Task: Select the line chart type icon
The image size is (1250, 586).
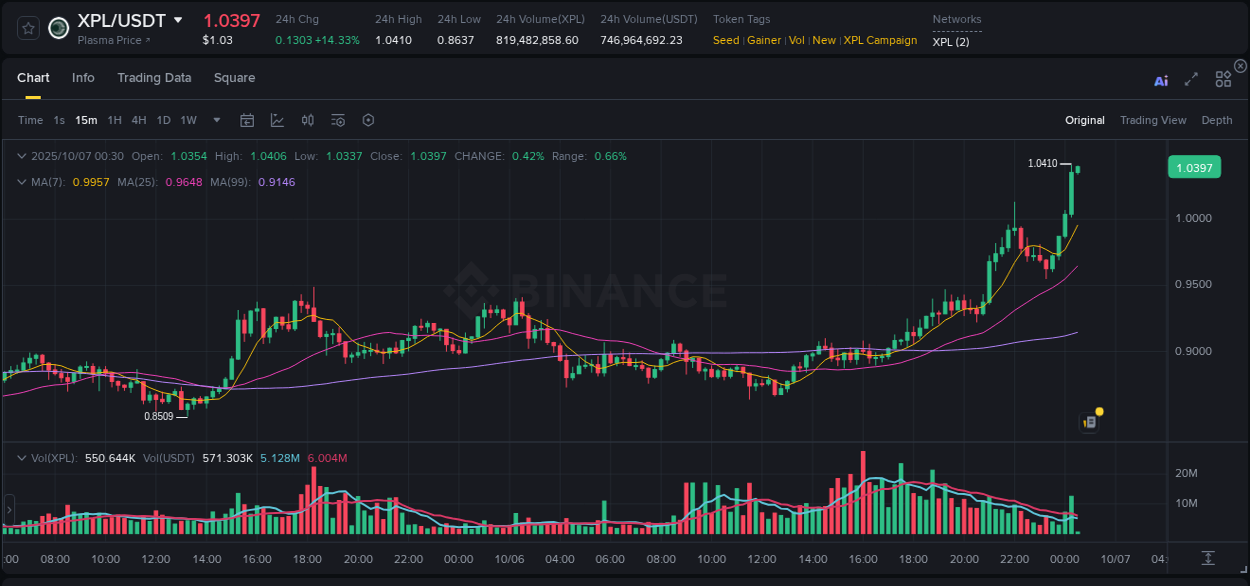Action: point(277,119)
